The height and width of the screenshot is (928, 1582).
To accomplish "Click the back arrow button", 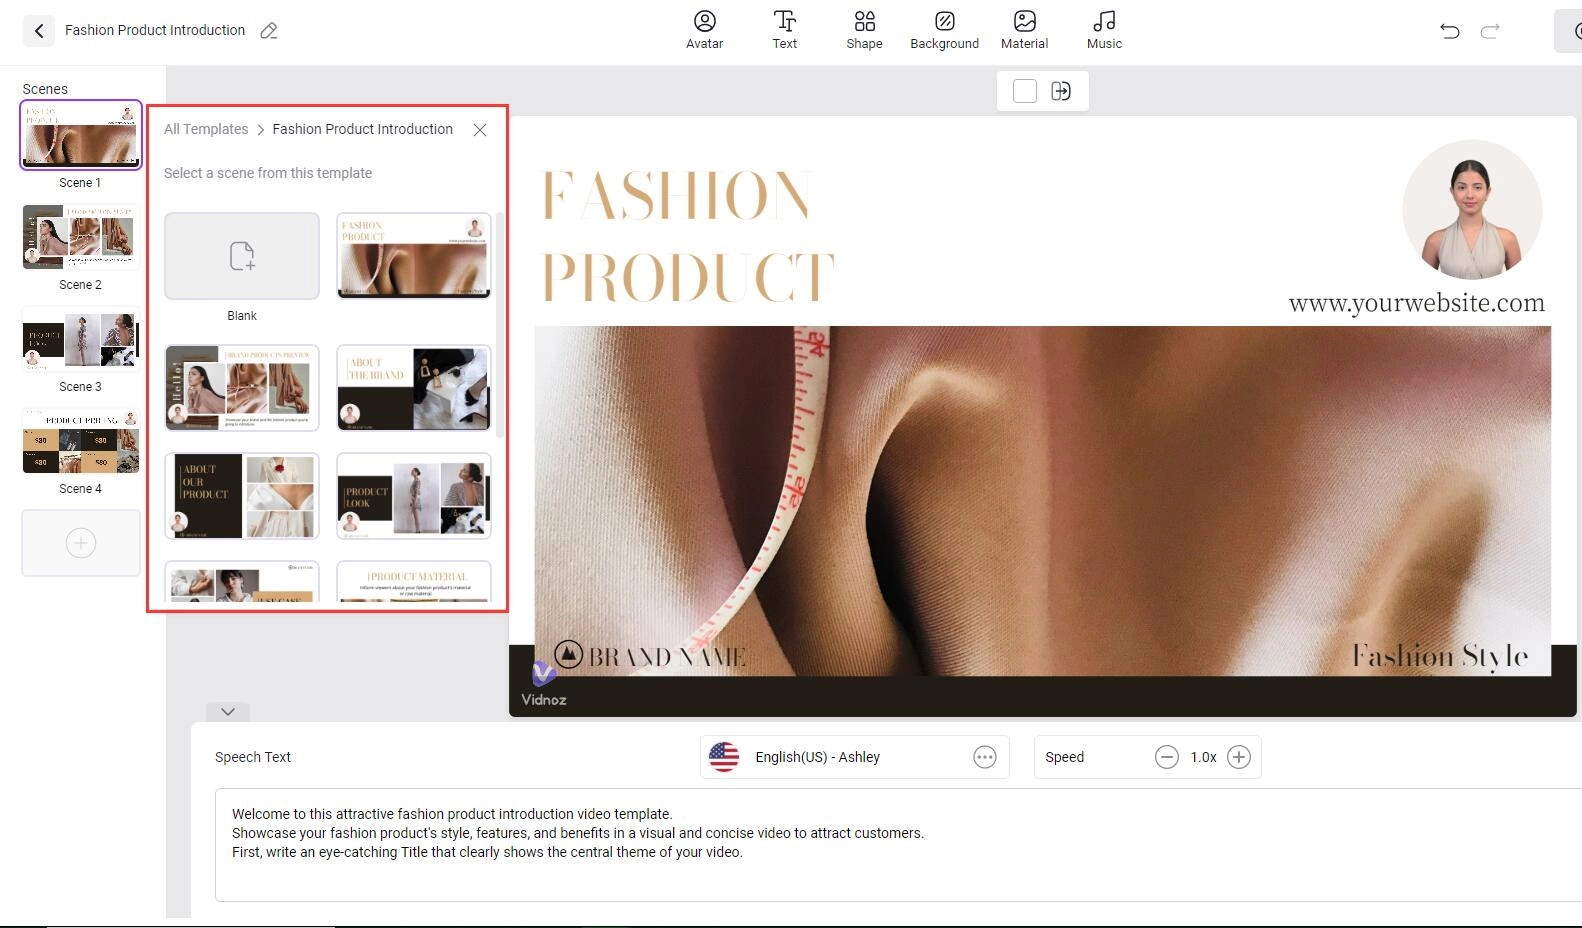I will 38,31.
